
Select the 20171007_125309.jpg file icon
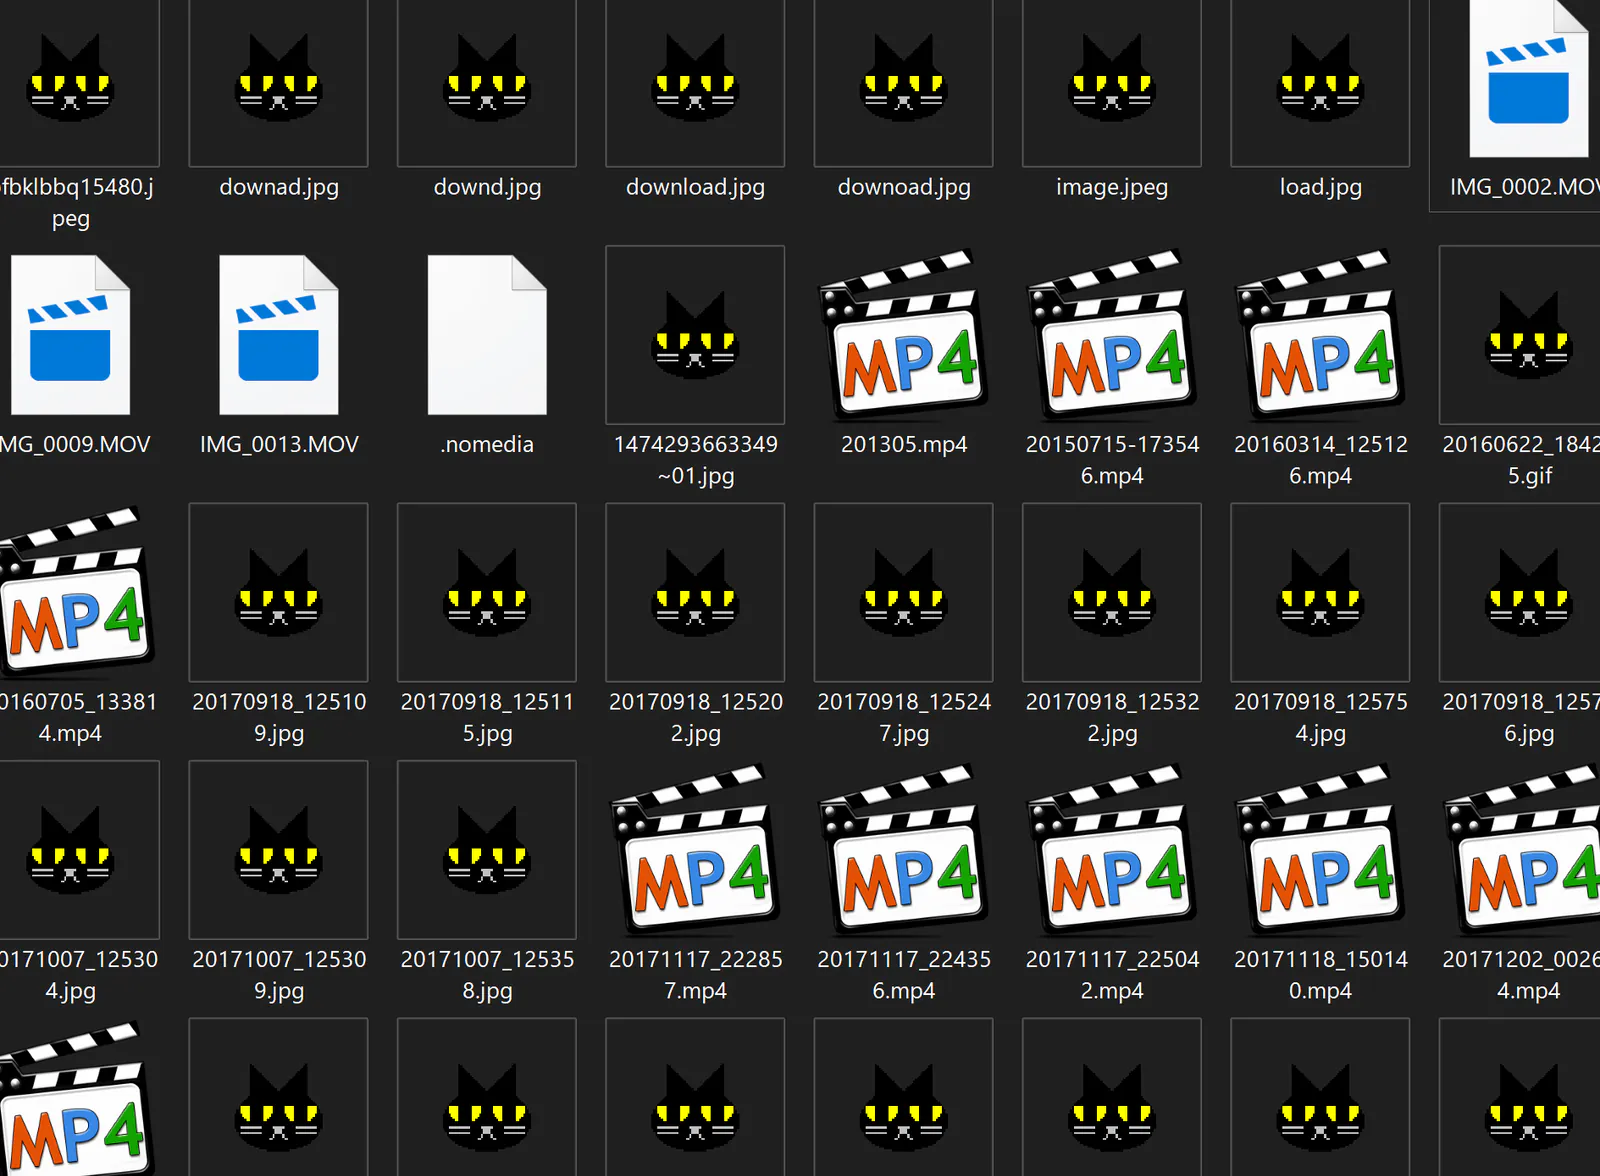click(x=279, y=850)
